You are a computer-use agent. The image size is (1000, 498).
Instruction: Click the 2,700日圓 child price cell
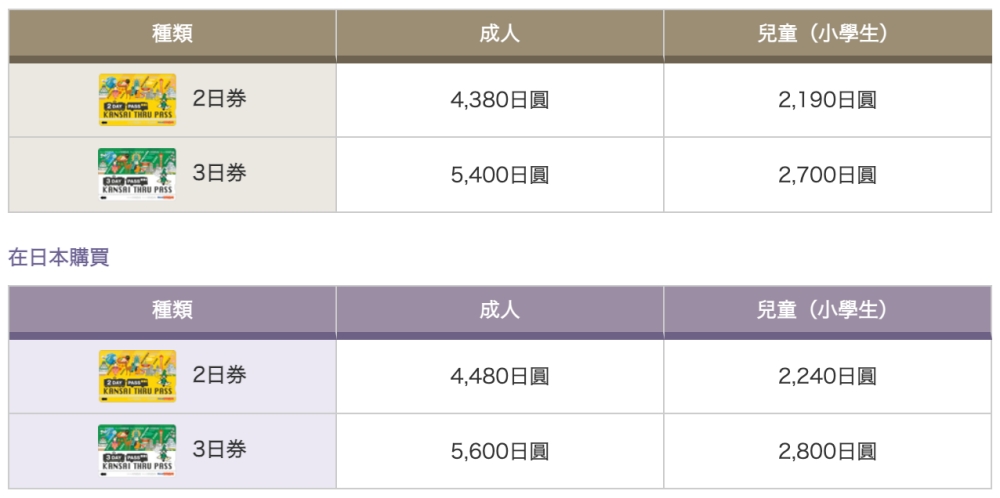coord(827,175)
